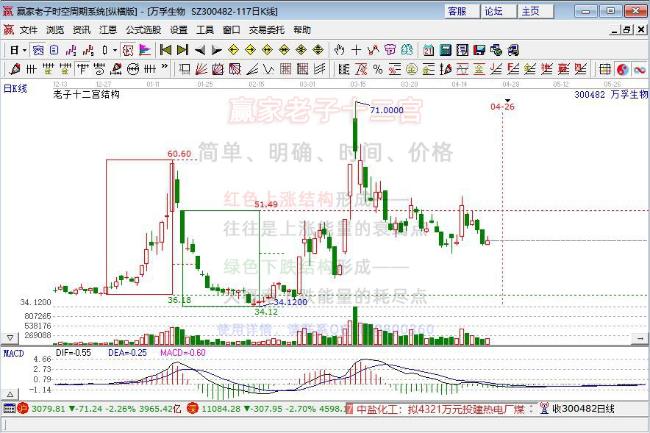Open the 文件 menu

[28, 30]
